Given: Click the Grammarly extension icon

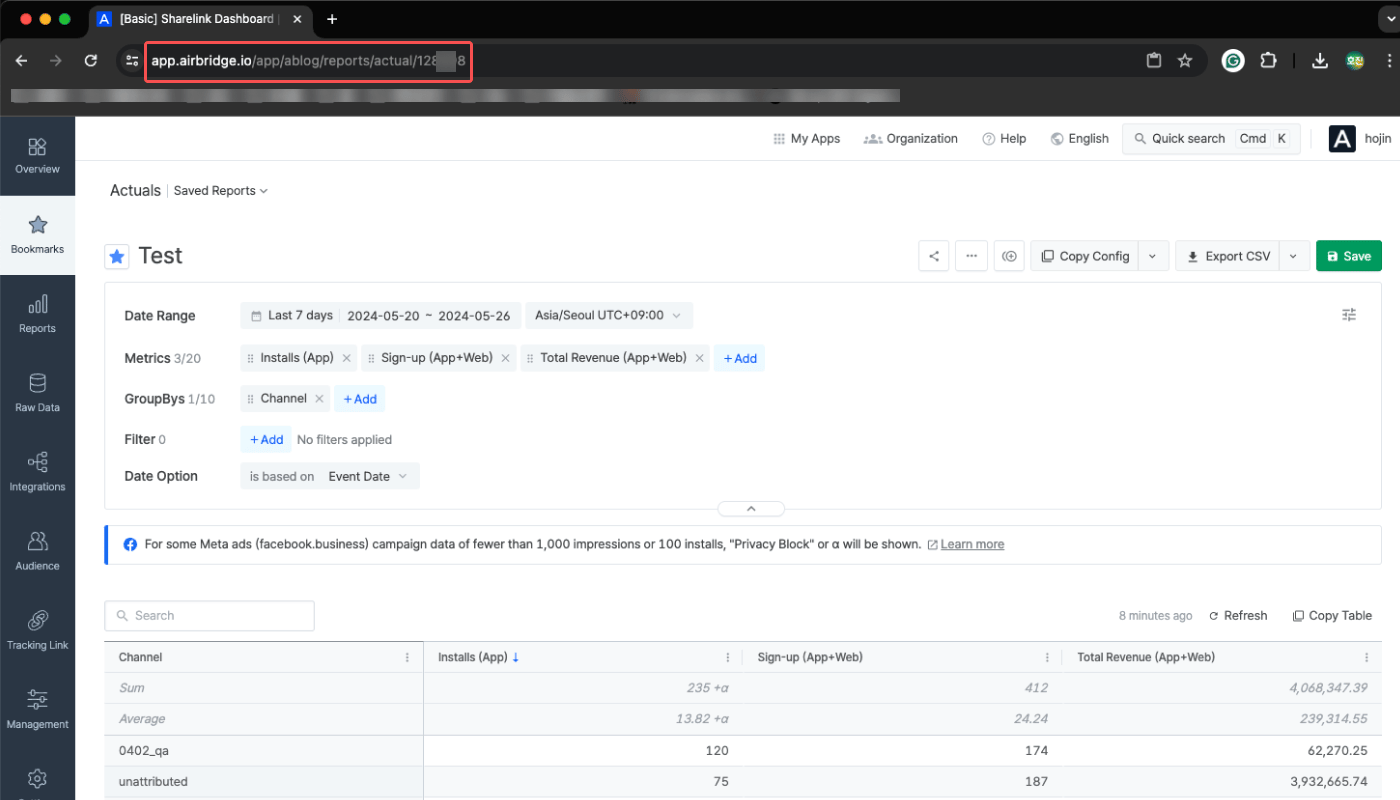Looking at the screenshot, I should coord(1233,61).
